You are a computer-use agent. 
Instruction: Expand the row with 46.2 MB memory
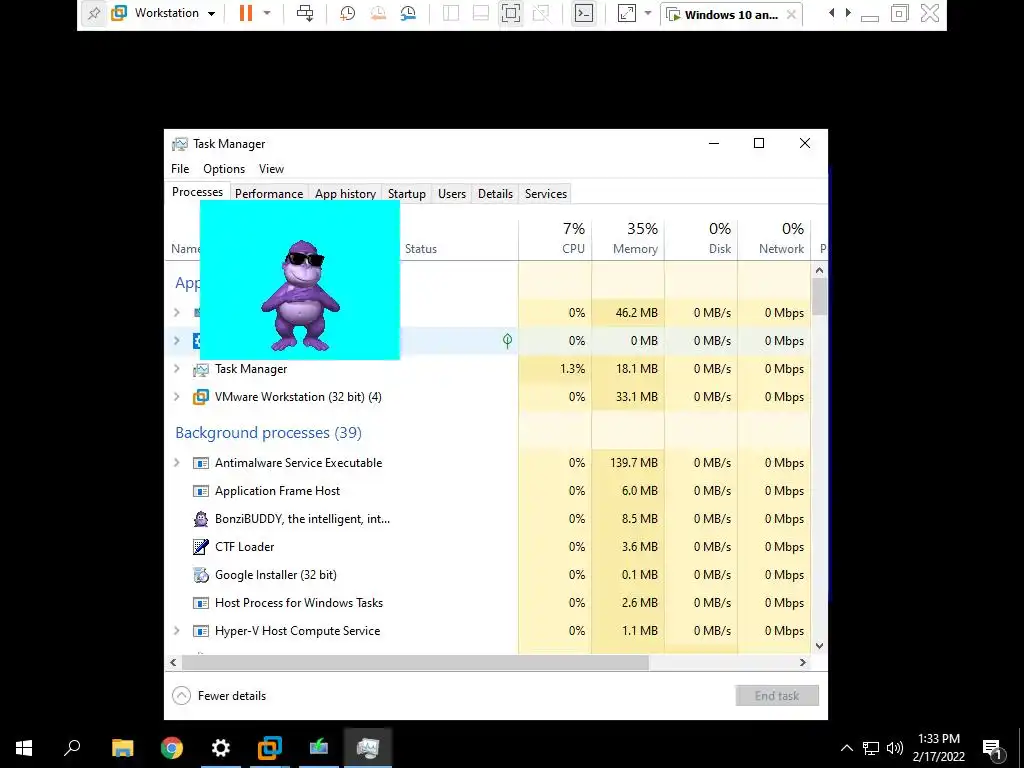point(176,313)
